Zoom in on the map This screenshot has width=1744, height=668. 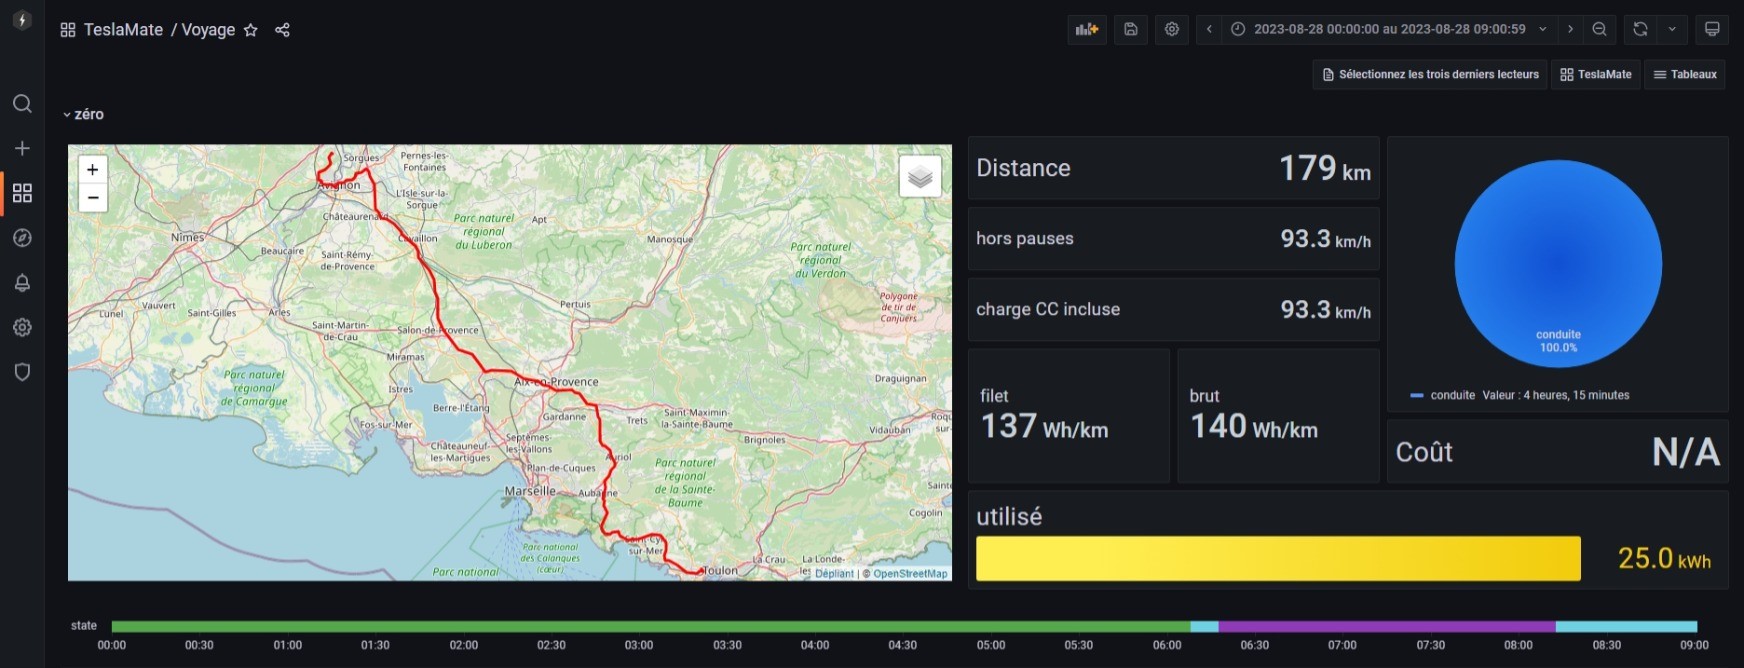93,170
